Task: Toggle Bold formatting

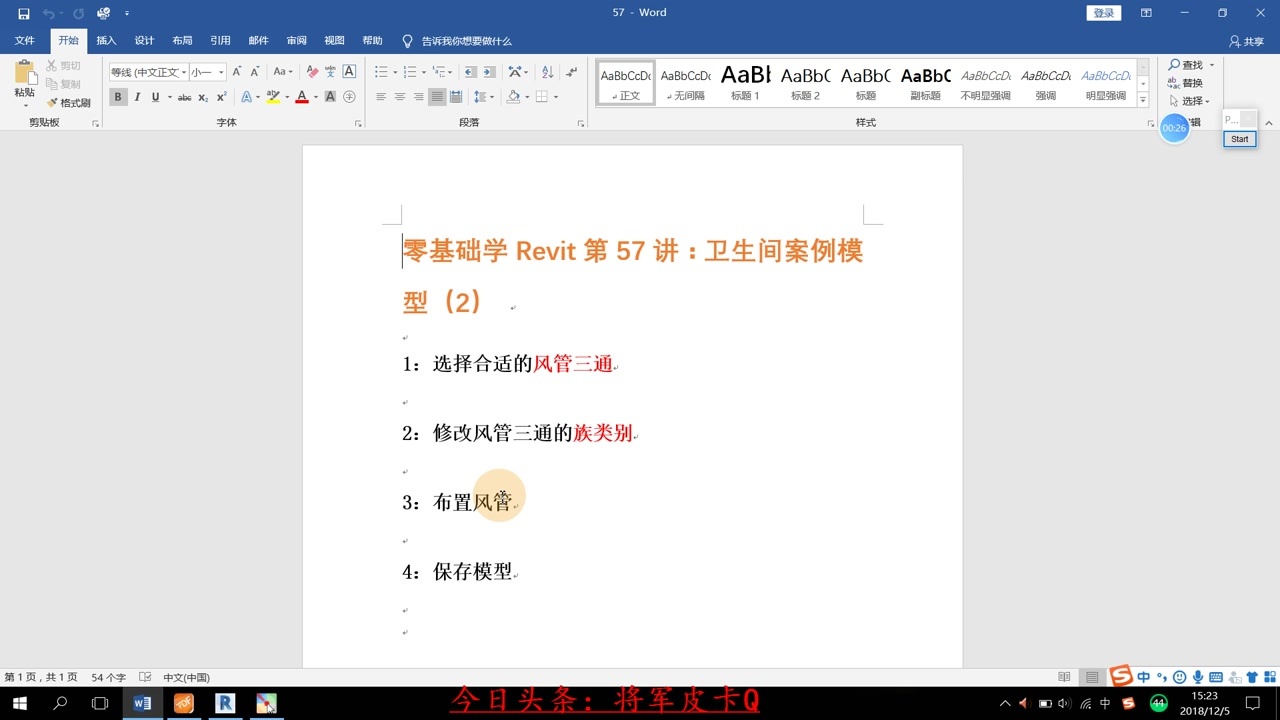Action: [x=118, y=97]
